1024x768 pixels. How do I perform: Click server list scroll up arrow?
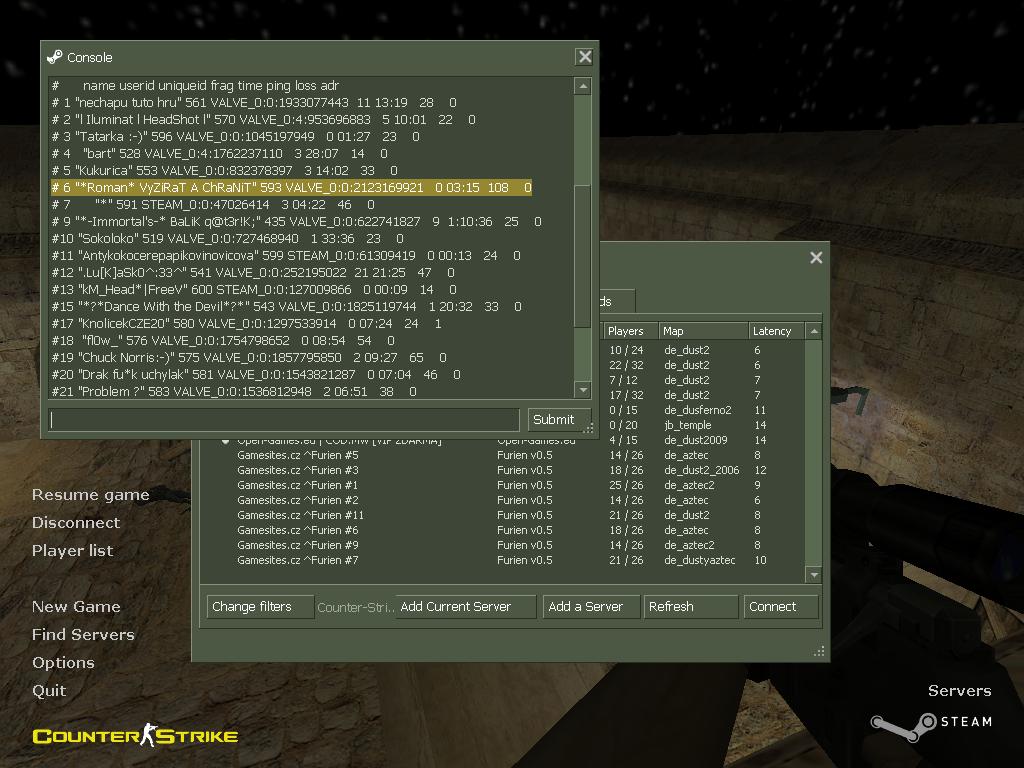(x=814, y=331)
